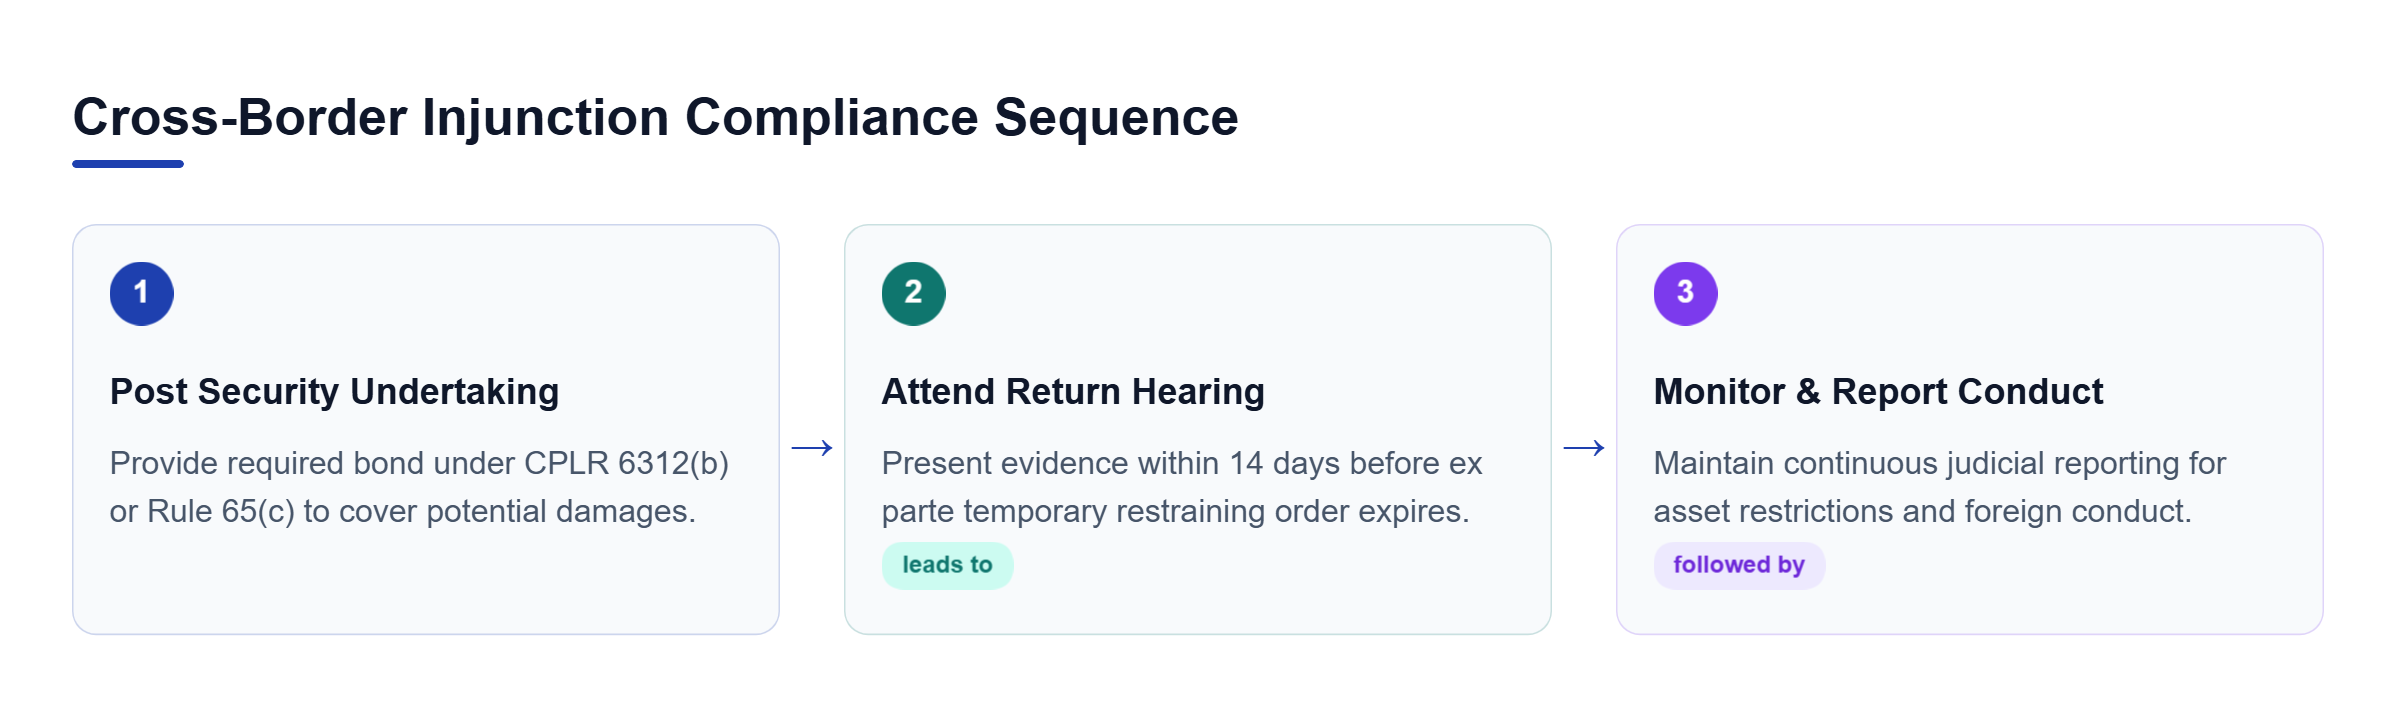Click the blue step 1 circle
Image resolution: width=2400 pixels, height=708 pixels.
point(142,294)
